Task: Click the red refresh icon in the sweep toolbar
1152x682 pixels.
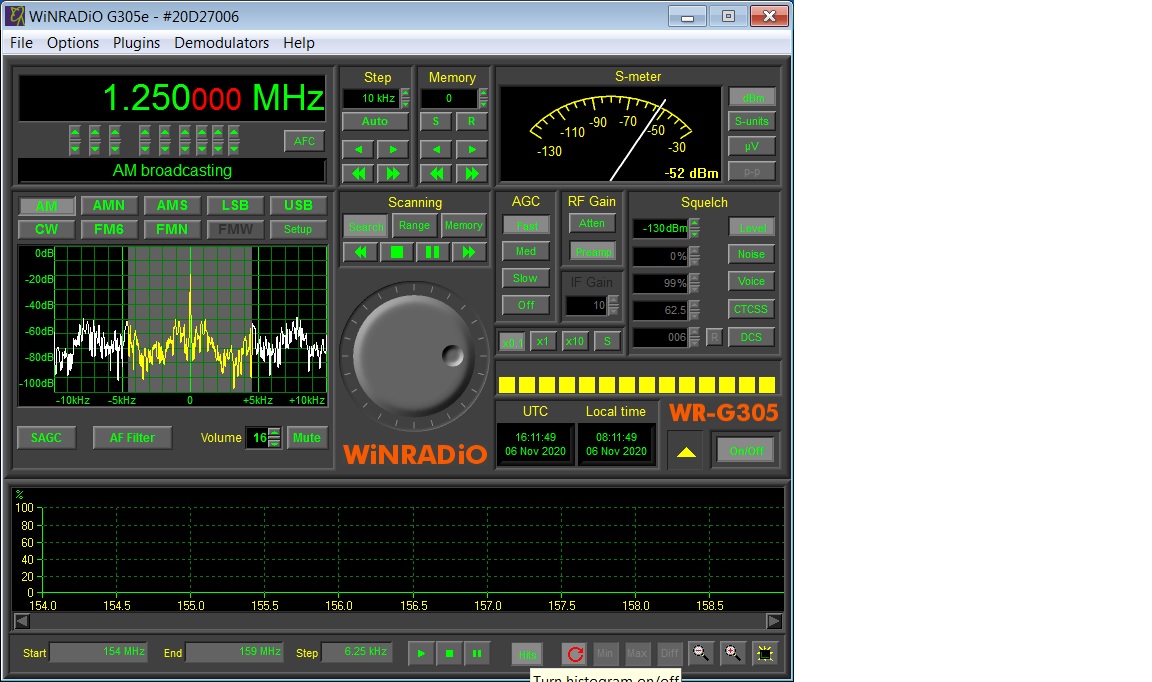Action: pyautogui.click(x=574, y=654)
